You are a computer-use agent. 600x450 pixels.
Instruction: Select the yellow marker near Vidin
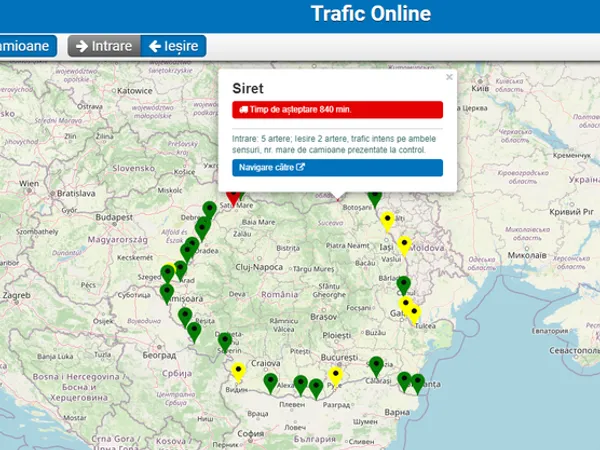(238, 371)
